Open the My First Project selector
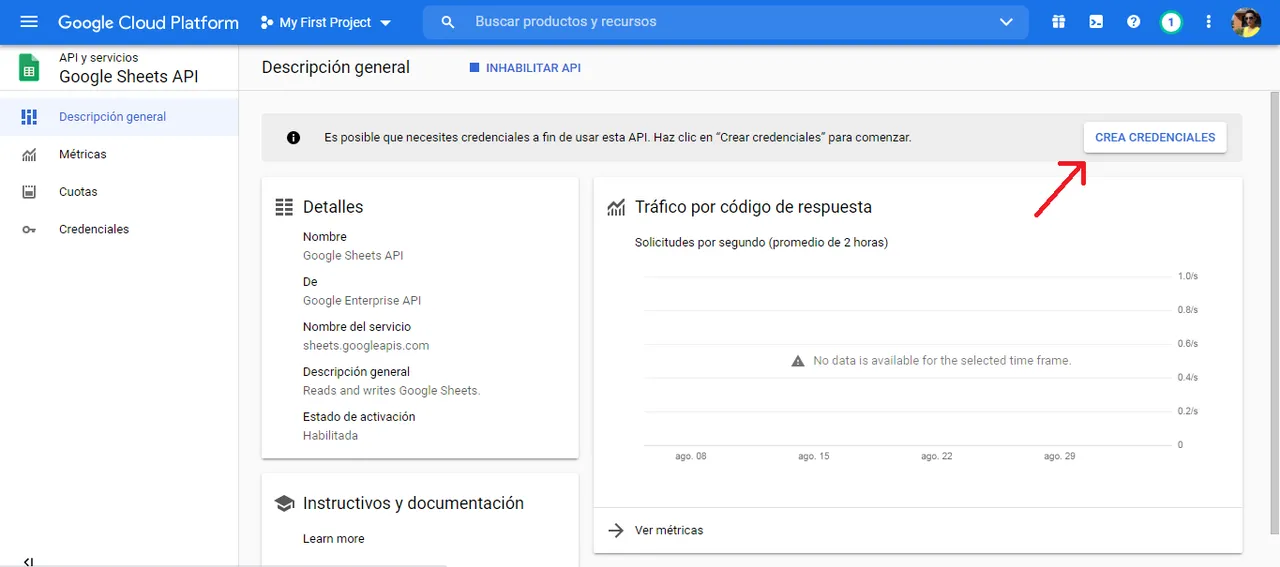The image size is (1280, 567). [326, 22]
